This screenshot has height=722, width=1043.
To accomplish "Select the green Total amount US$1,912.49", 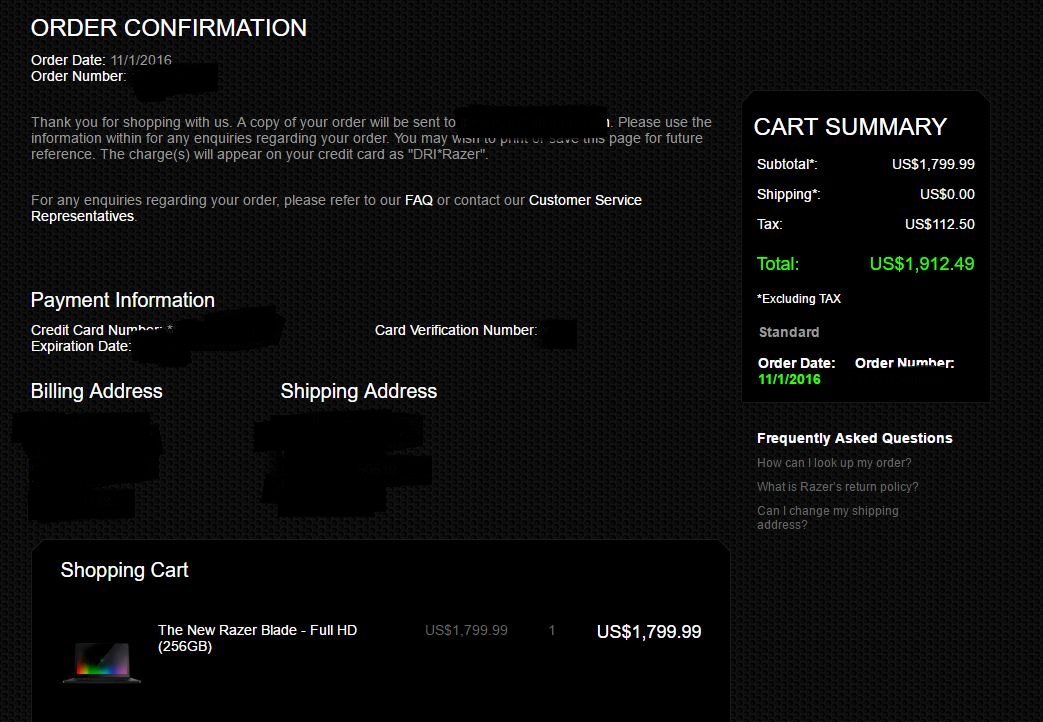I will (x=921, y=264).
